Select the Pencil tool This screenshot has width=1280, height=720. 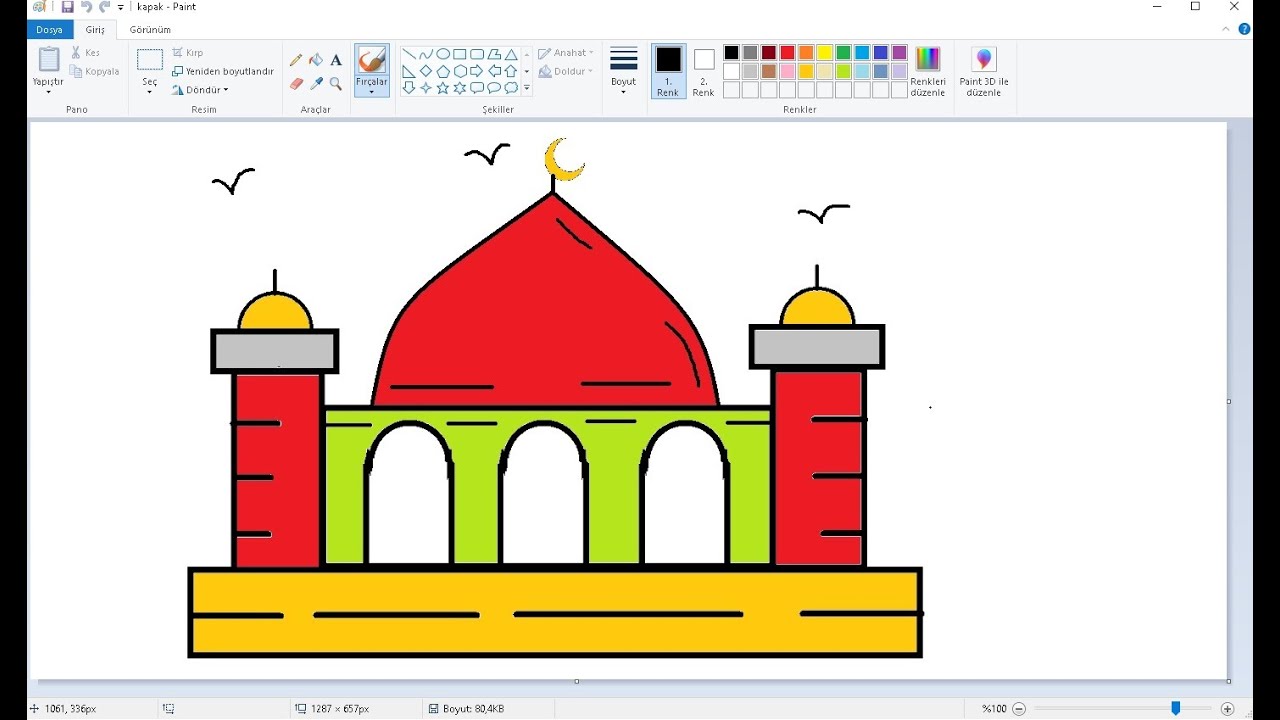pyautogui.click(x=296, y=60)
